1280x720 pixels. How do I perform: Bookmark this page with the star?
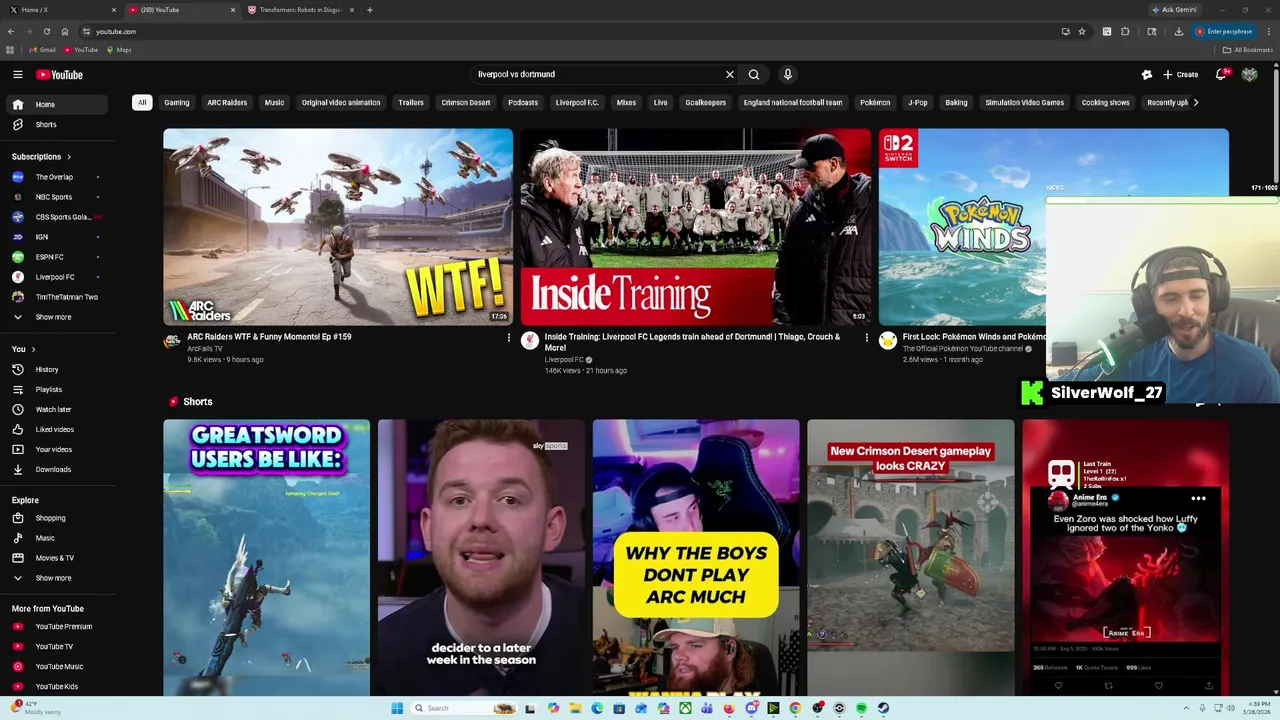tap(1081, 31)
